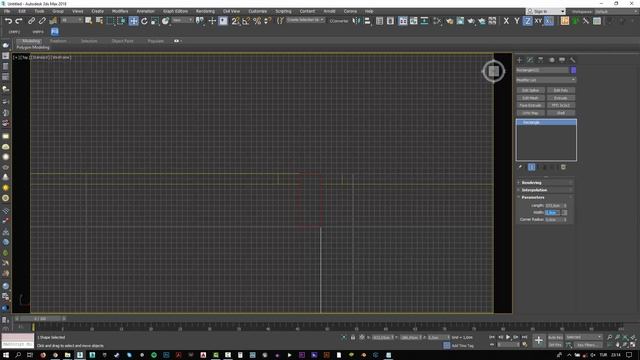This screenshot has height=360, width=640.
Task: Constrain movement to the X axis
Action: (x=506, y=21)
